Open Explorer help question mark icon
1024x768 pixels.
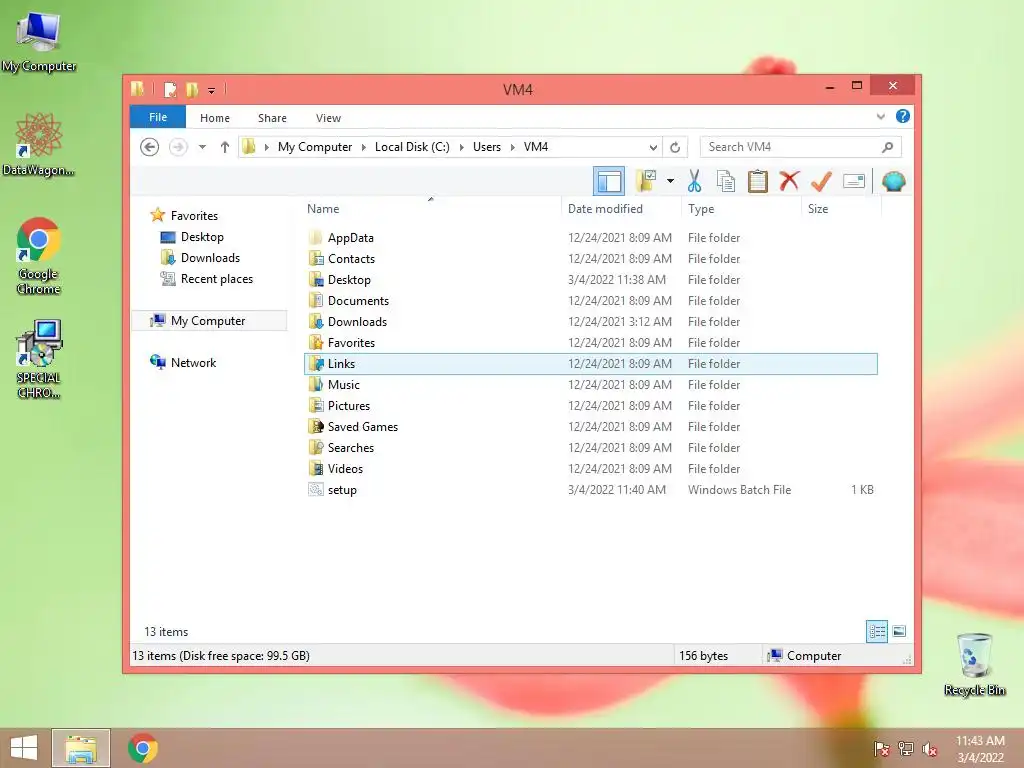point(903,116)
